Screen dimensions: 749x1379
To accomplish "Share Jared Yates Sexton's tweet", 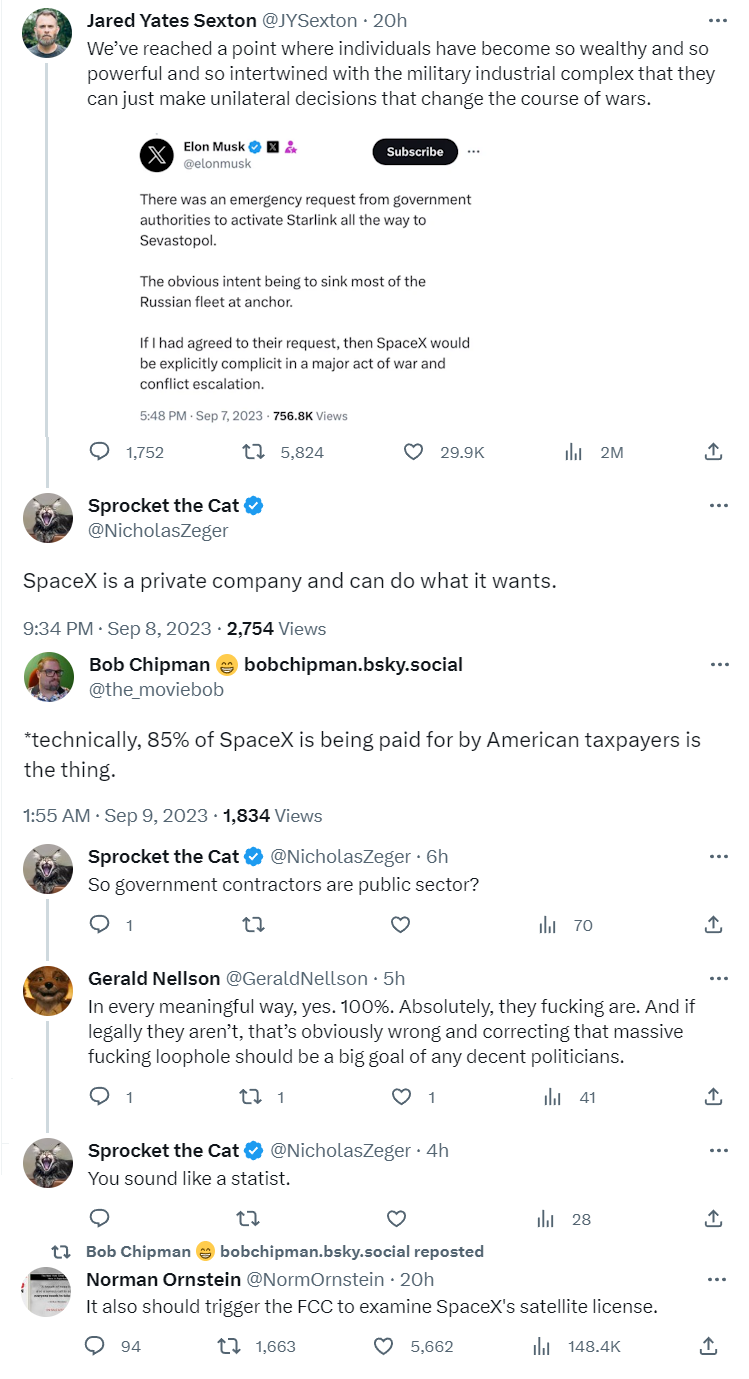I will click(713, 452).
